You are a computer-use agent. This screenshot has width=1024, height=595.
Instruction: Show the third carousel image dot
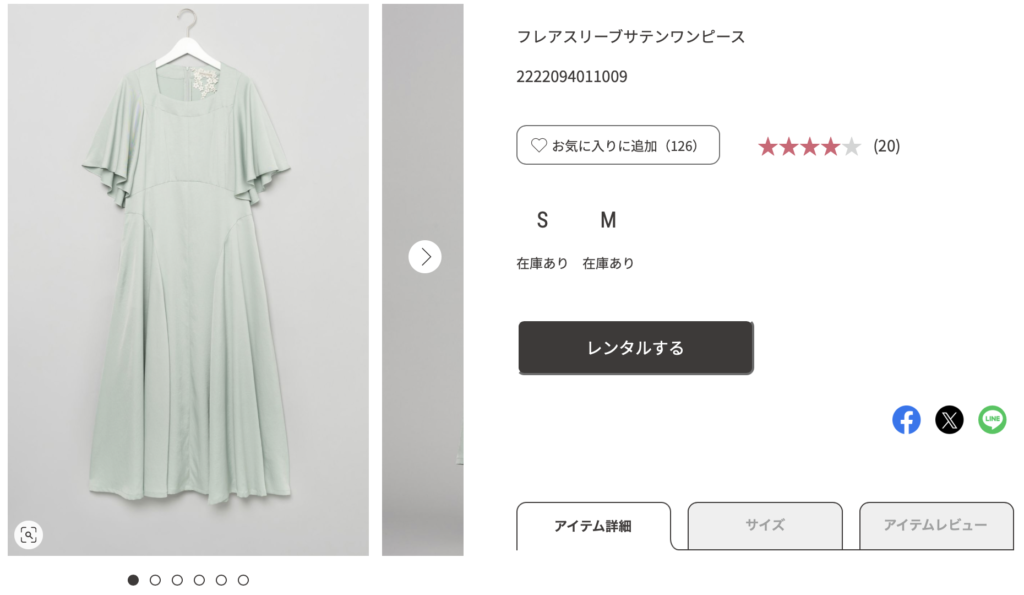pyautogui.click(x=177, y=580)
